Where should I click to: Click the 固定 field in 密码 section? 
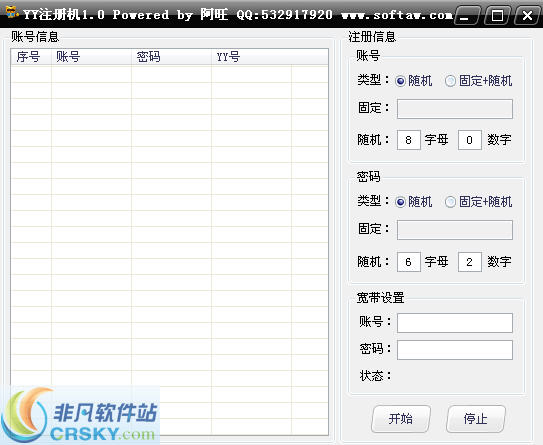coord(455,230)
